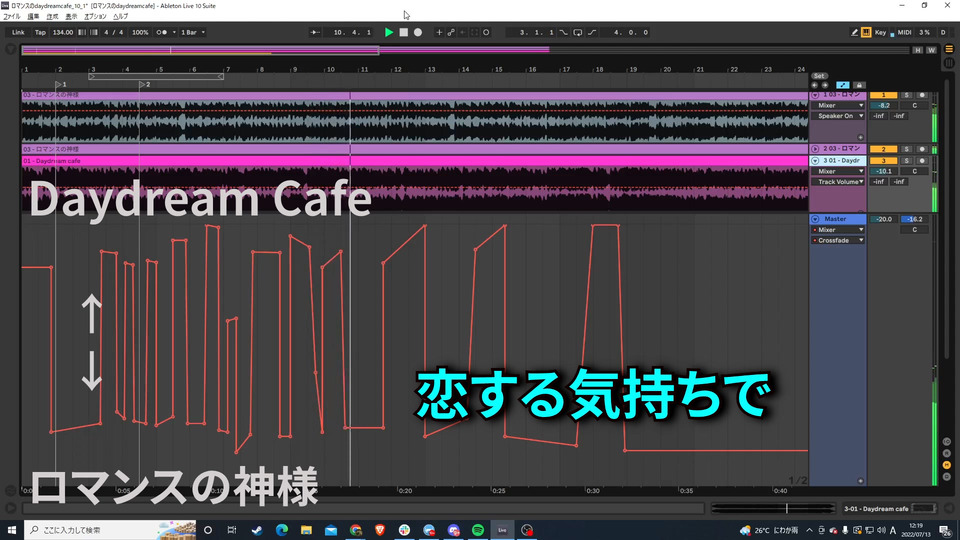Select track 1 volume value -8.2

click(x=883, y=105)
